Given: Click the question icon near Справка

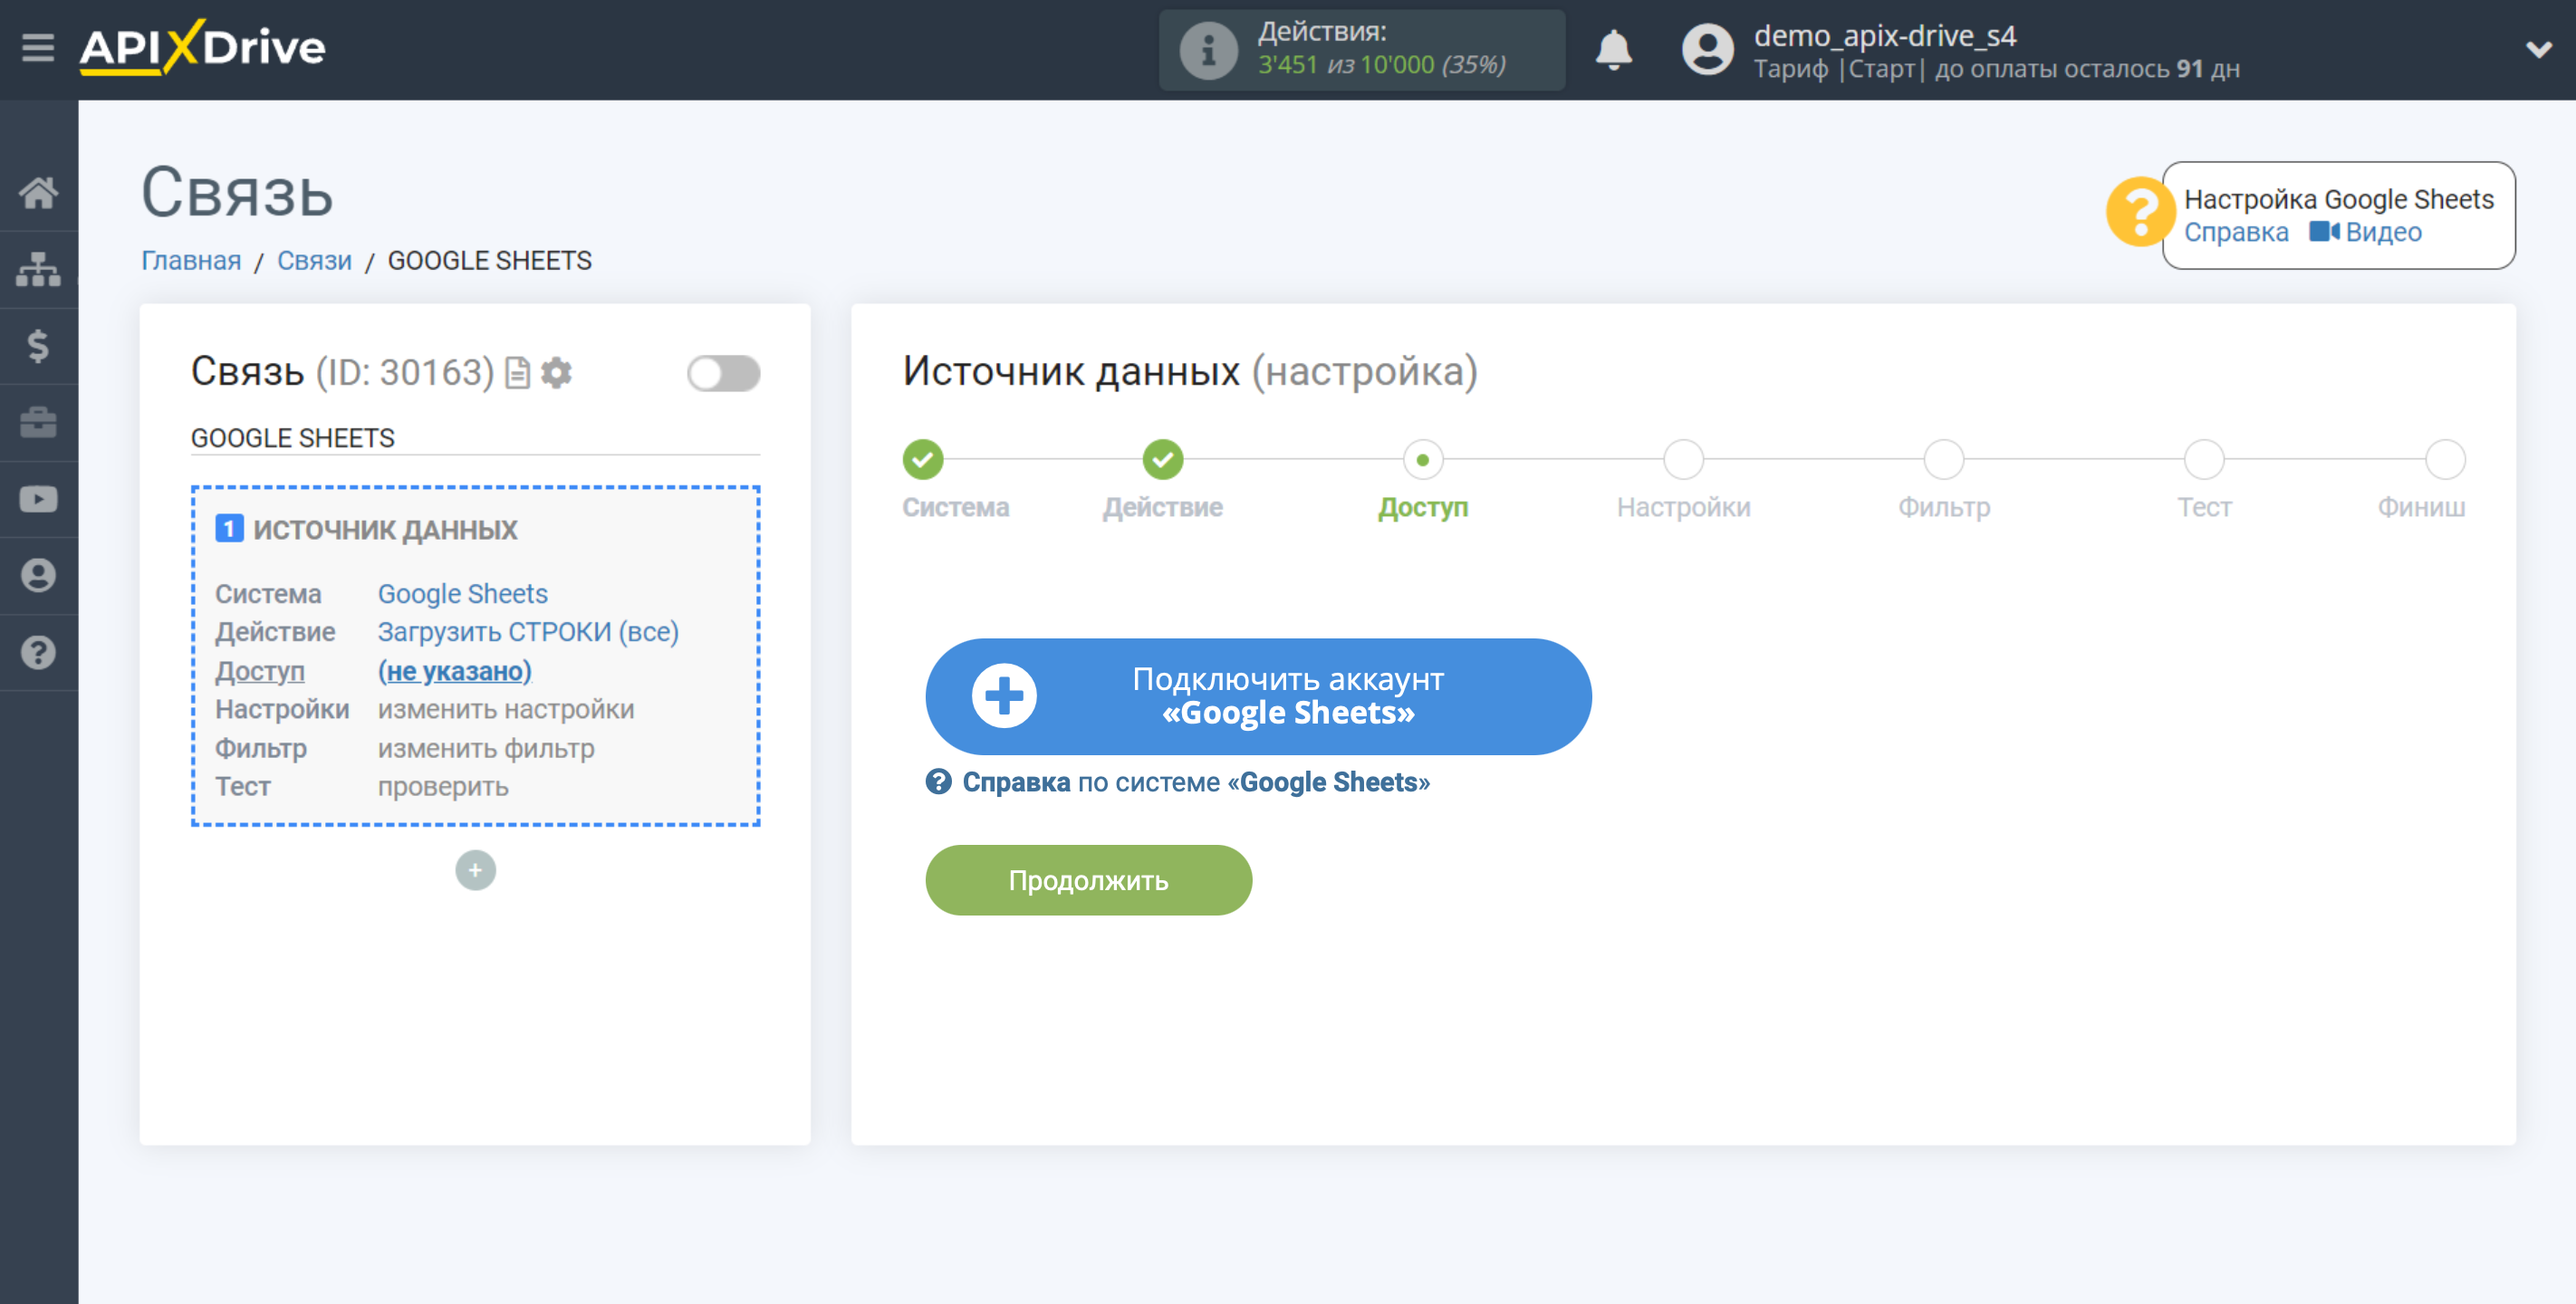Looking at the screenshot, I should (938, 782).
